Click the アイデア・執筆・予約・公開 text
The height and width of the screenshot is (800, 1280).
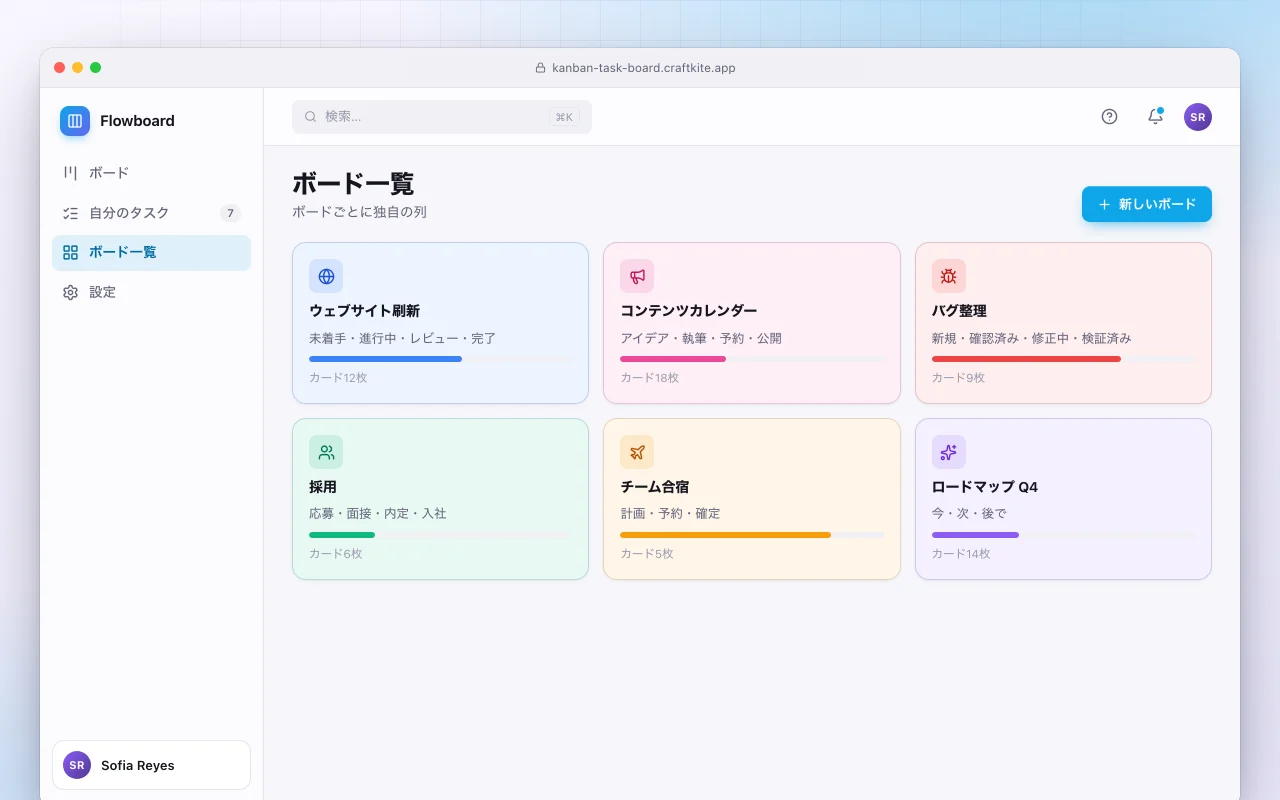point(701,338)
